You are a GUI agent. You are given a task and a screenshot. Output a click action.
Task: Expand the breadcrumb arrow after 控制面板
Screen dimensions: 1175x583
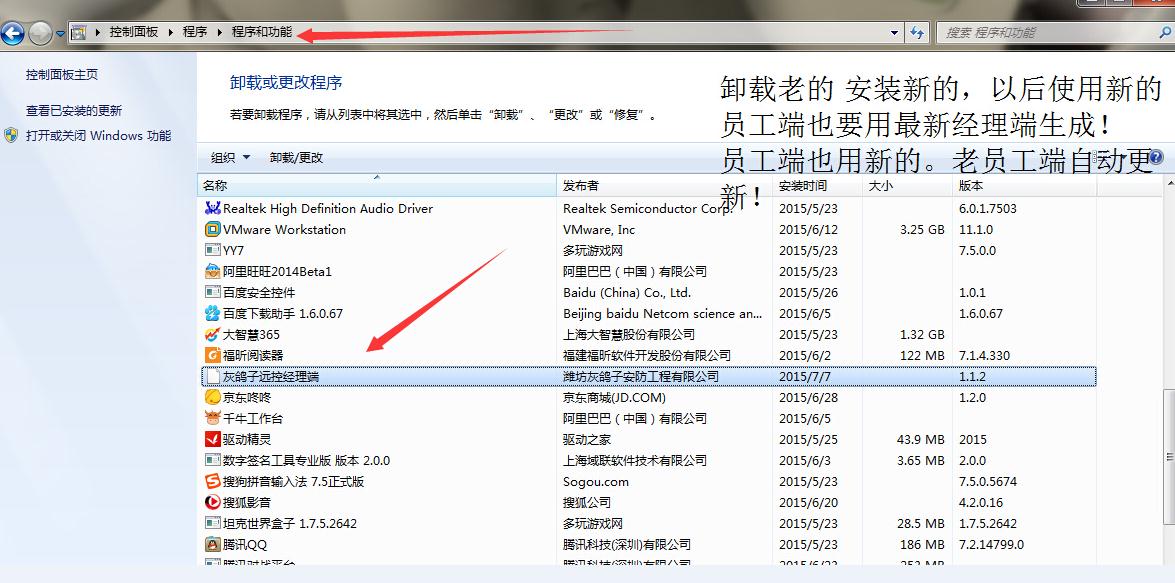coord(171,32)
